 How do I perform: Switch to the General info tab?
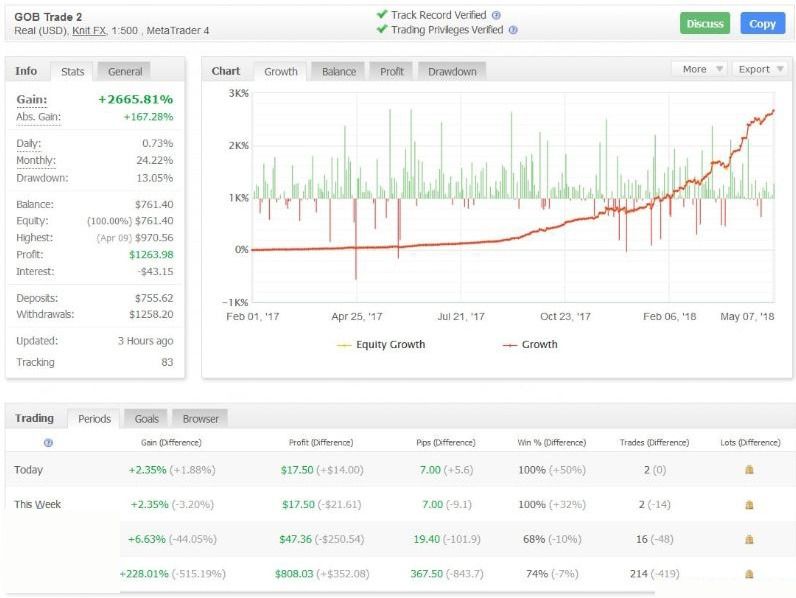click(x=125, y=71)
